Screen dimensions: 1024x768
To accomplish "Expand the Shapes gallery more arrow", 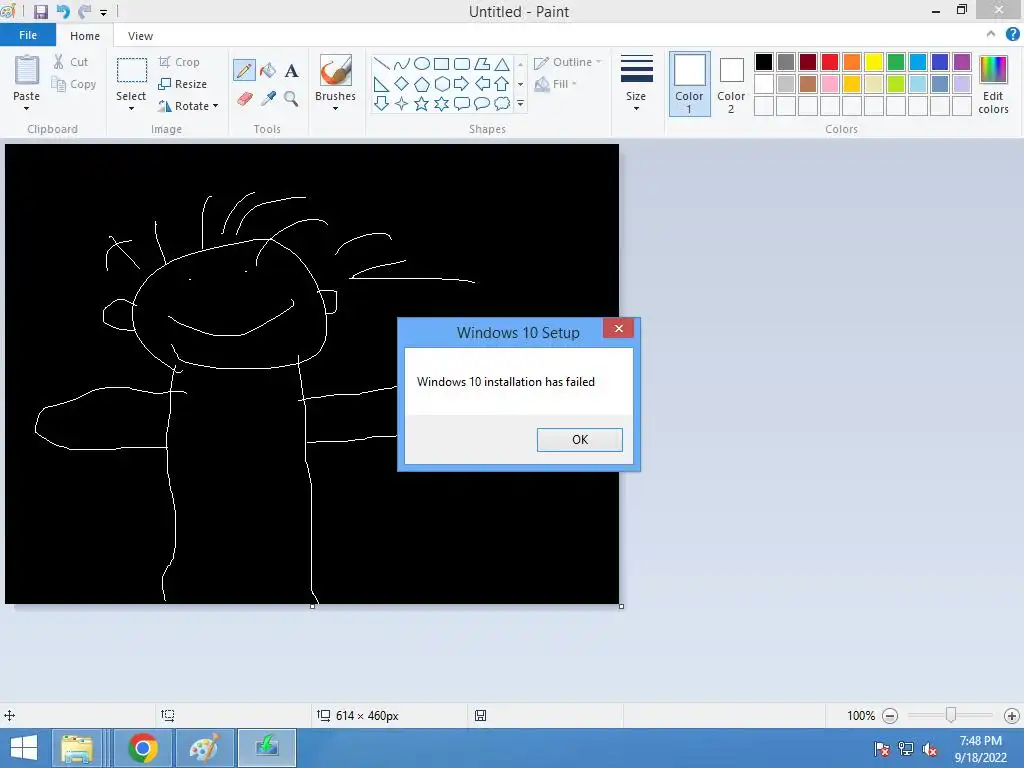I will point(520,103).
